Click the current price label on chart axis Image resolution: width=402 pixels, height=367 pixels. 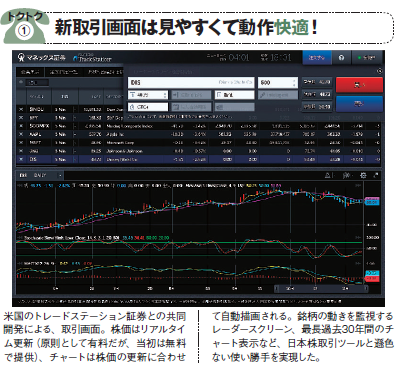pyautogui.click(x=372, y=202)
